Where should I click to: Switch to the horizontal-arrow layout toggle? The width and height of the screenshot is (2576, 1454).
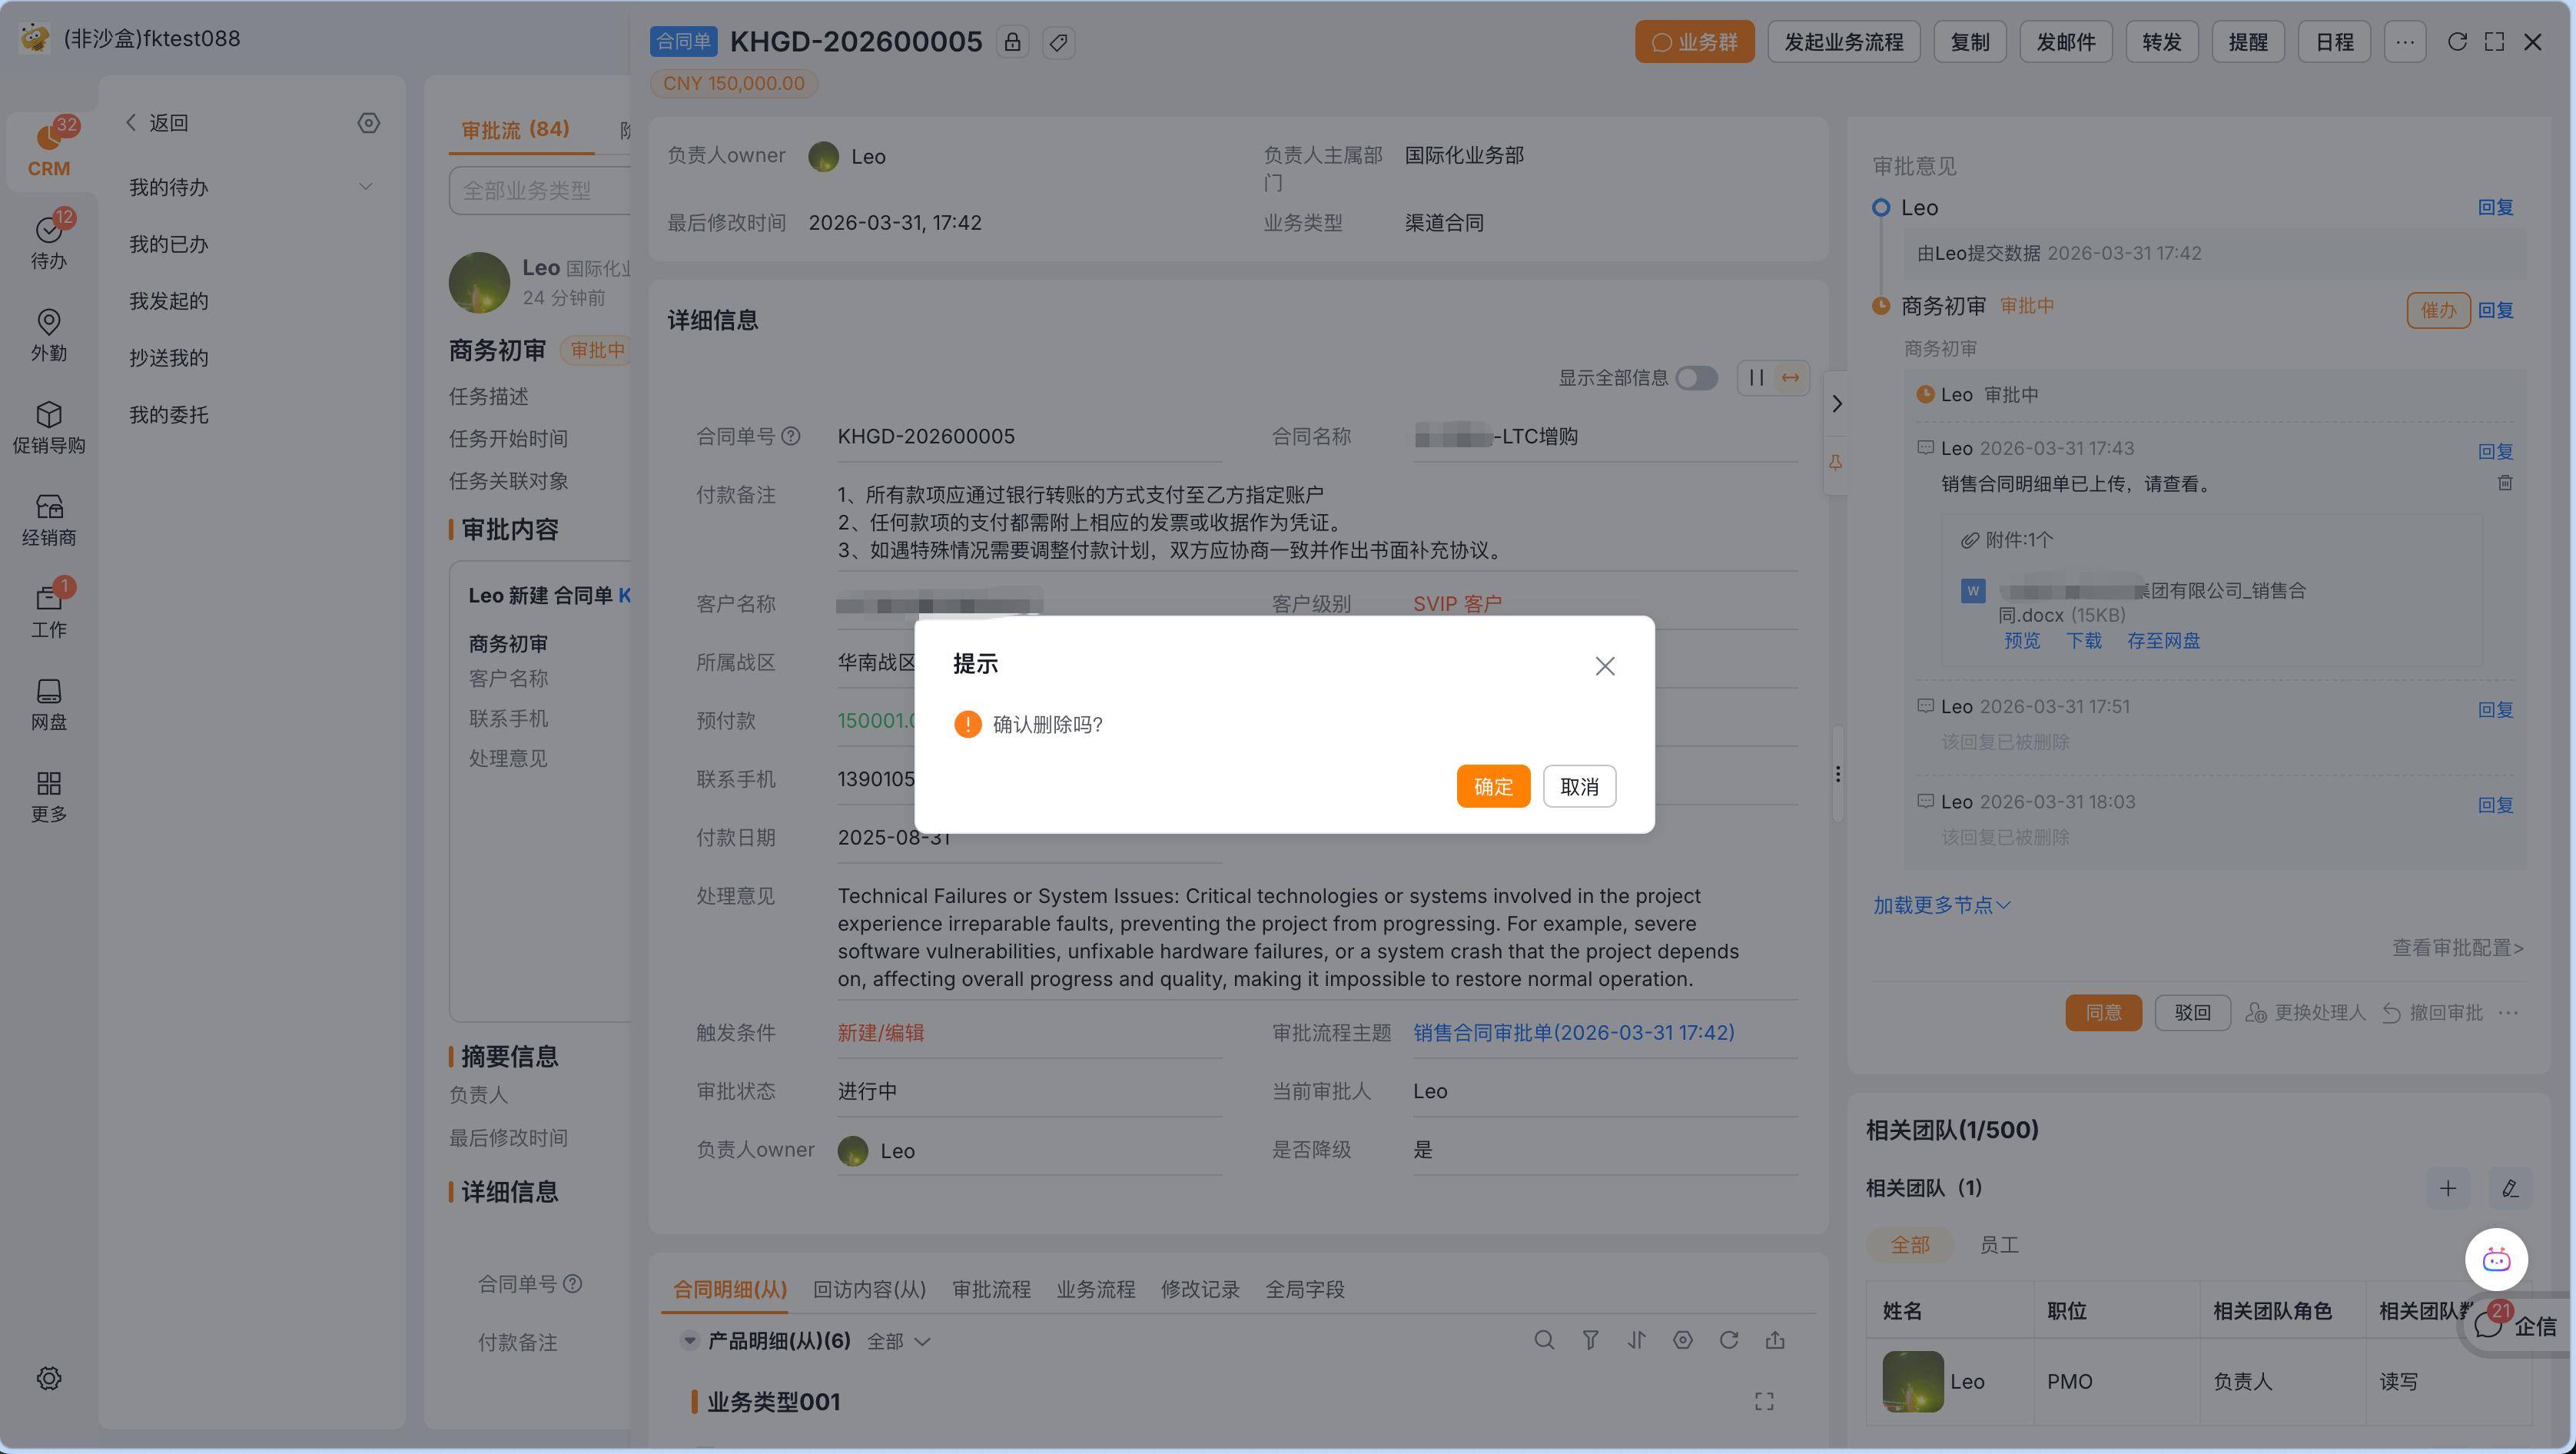pyautogui.click(x=1791, y=378)
